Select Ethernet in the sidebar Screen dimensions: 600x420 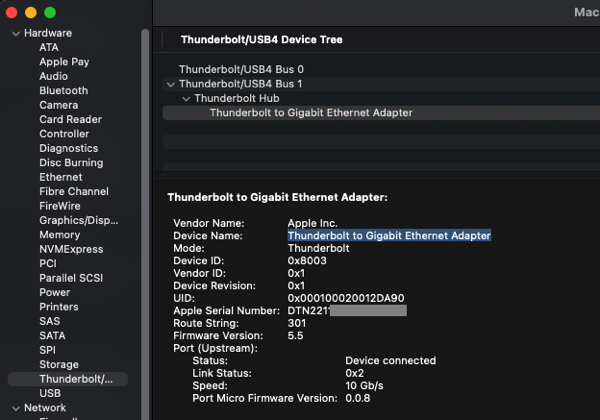[x=60, y=177]
